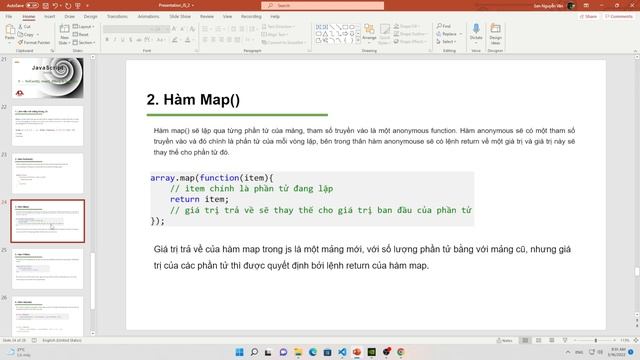Select slide 23 thumbnail
Viewport: 640px width, 360px height.
coord(47,173)
